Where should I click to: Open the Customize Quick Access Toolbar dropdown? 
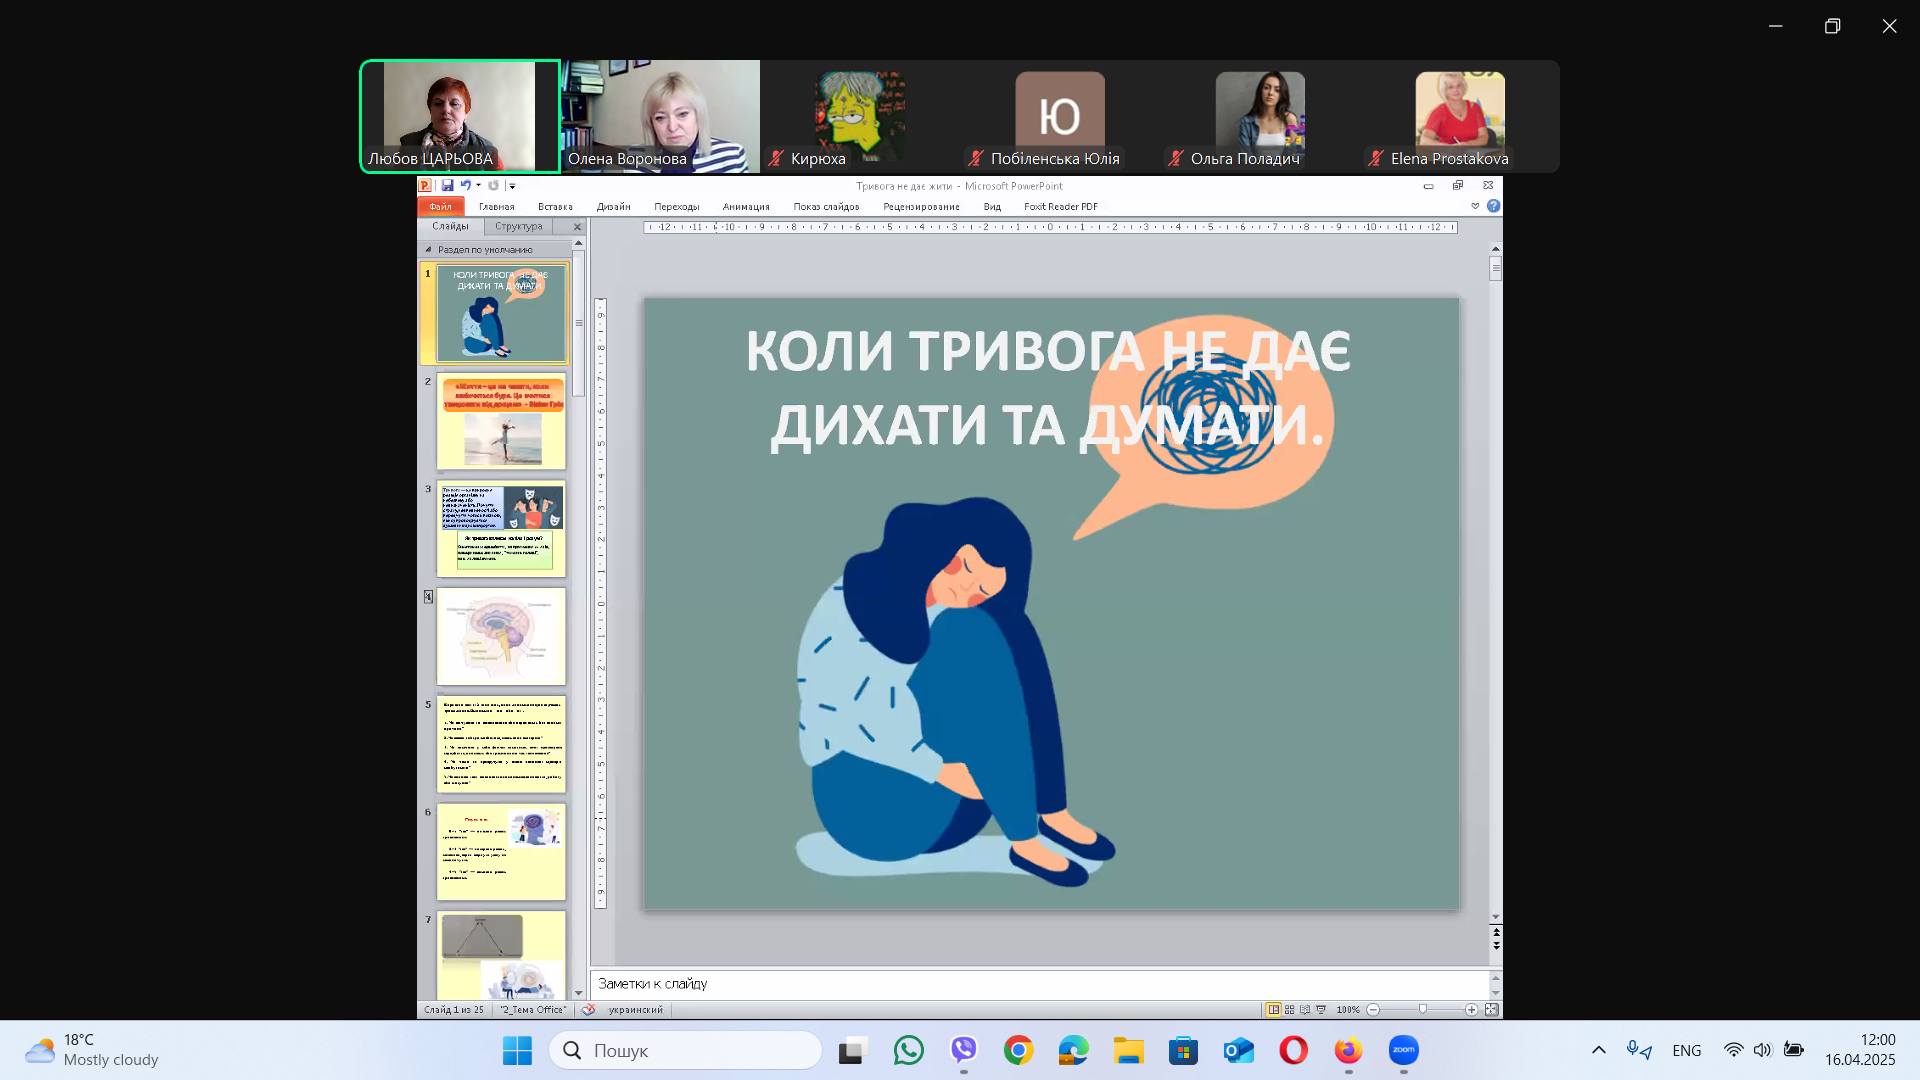[x=512, y=186]
